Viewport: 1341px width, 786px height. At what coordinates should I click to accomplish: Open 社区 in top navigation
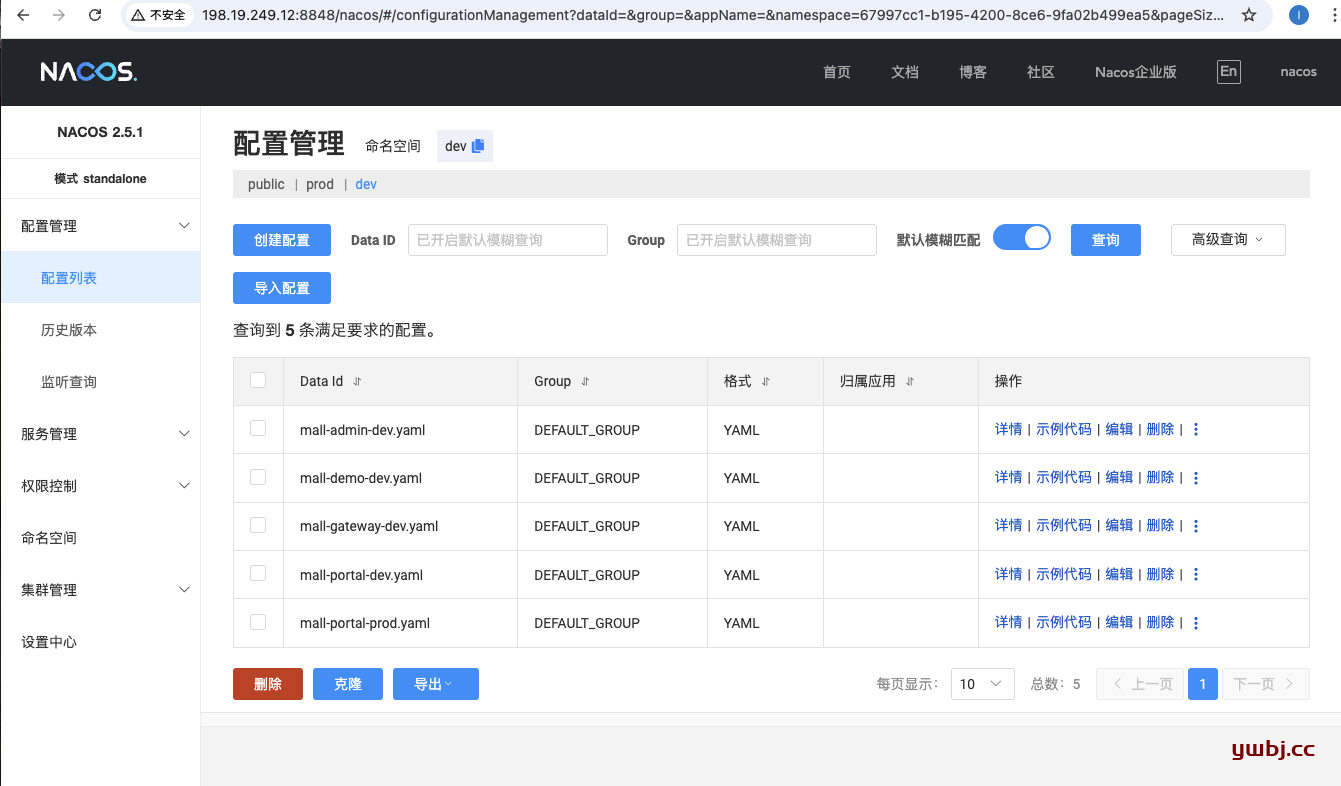tap(1041, 72)
